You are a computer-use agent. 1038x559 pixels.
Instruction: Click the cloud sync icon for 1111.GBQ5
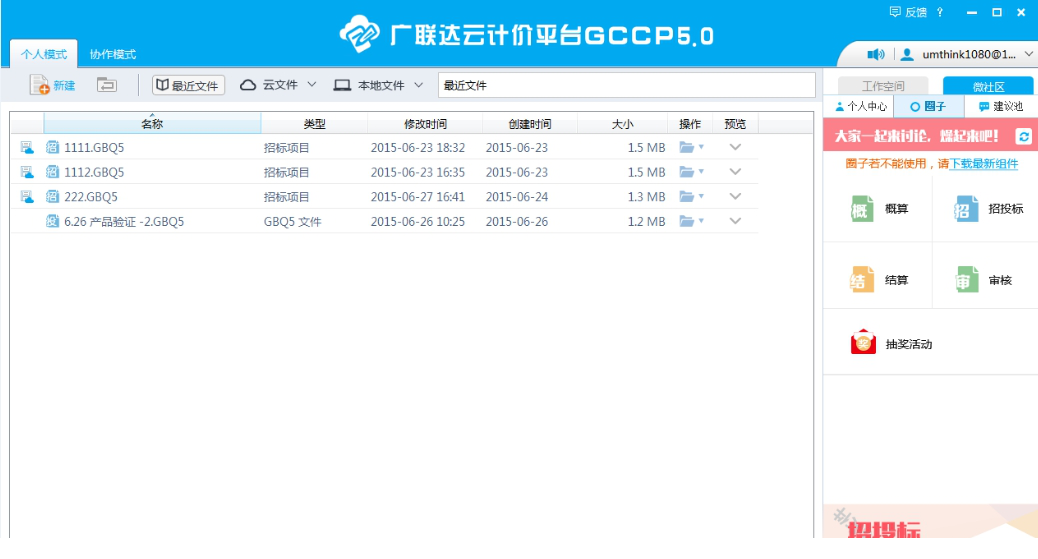tap(27, 148)
